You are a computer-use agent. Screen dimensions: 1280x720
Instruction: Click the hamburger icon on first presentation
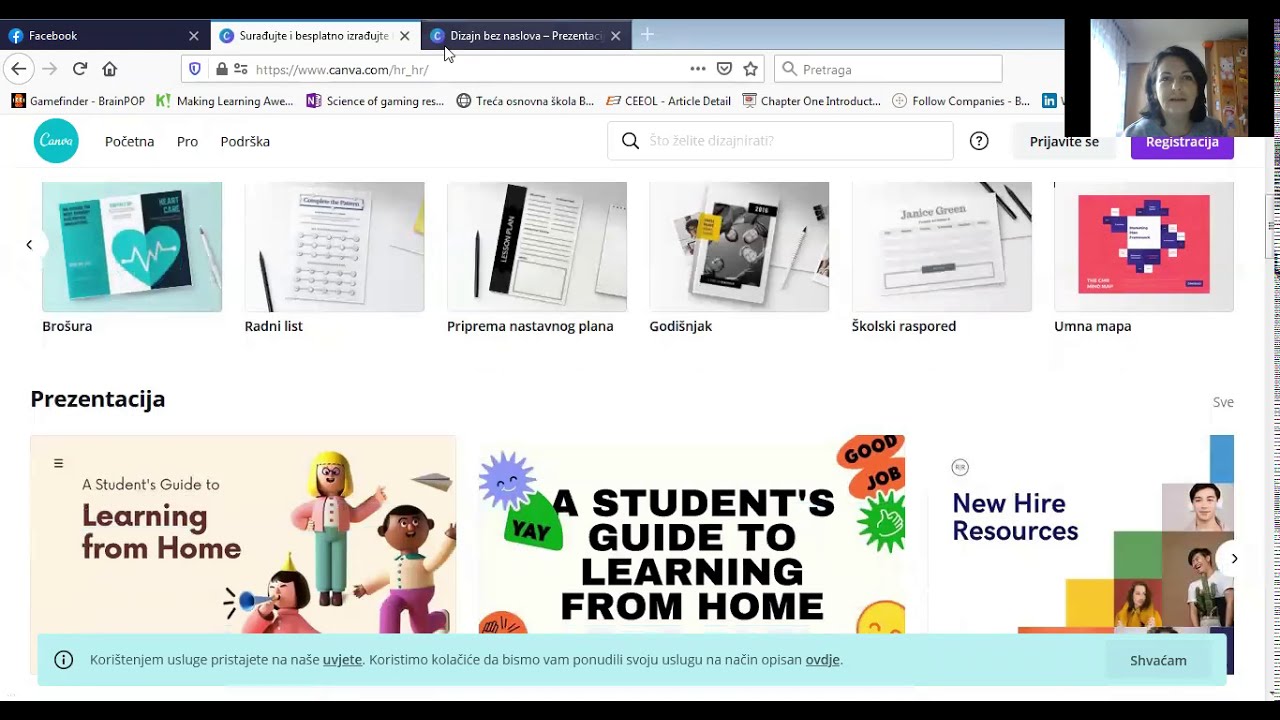tap(58, 463)
